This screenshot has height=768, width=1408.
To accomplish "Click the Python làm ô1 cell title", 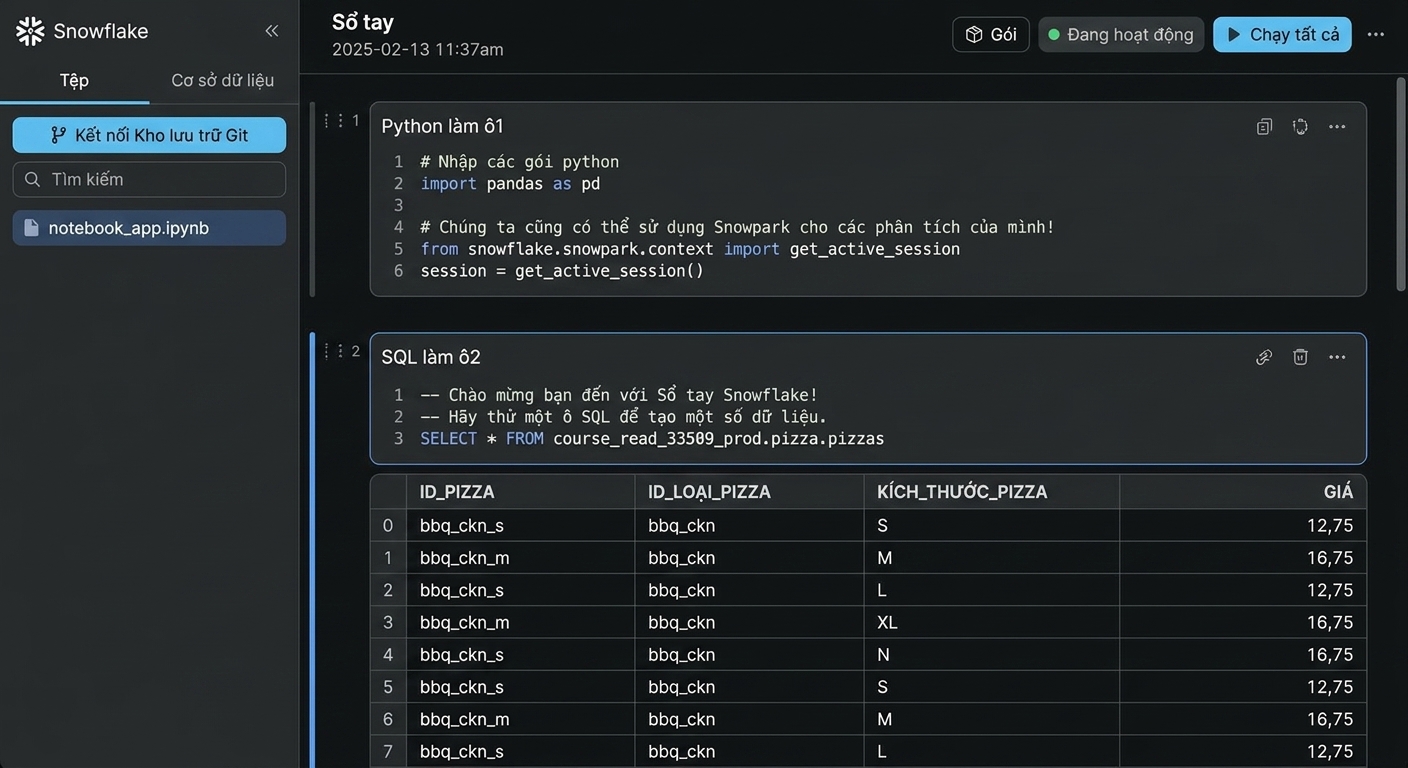I will tap(442, 126).
